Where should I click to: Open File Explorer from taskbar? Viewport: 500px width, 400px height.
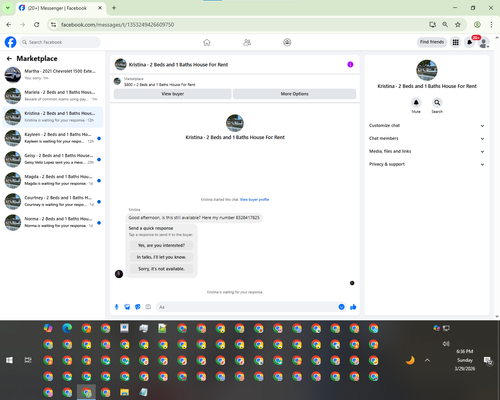click(x=124, y=392)
